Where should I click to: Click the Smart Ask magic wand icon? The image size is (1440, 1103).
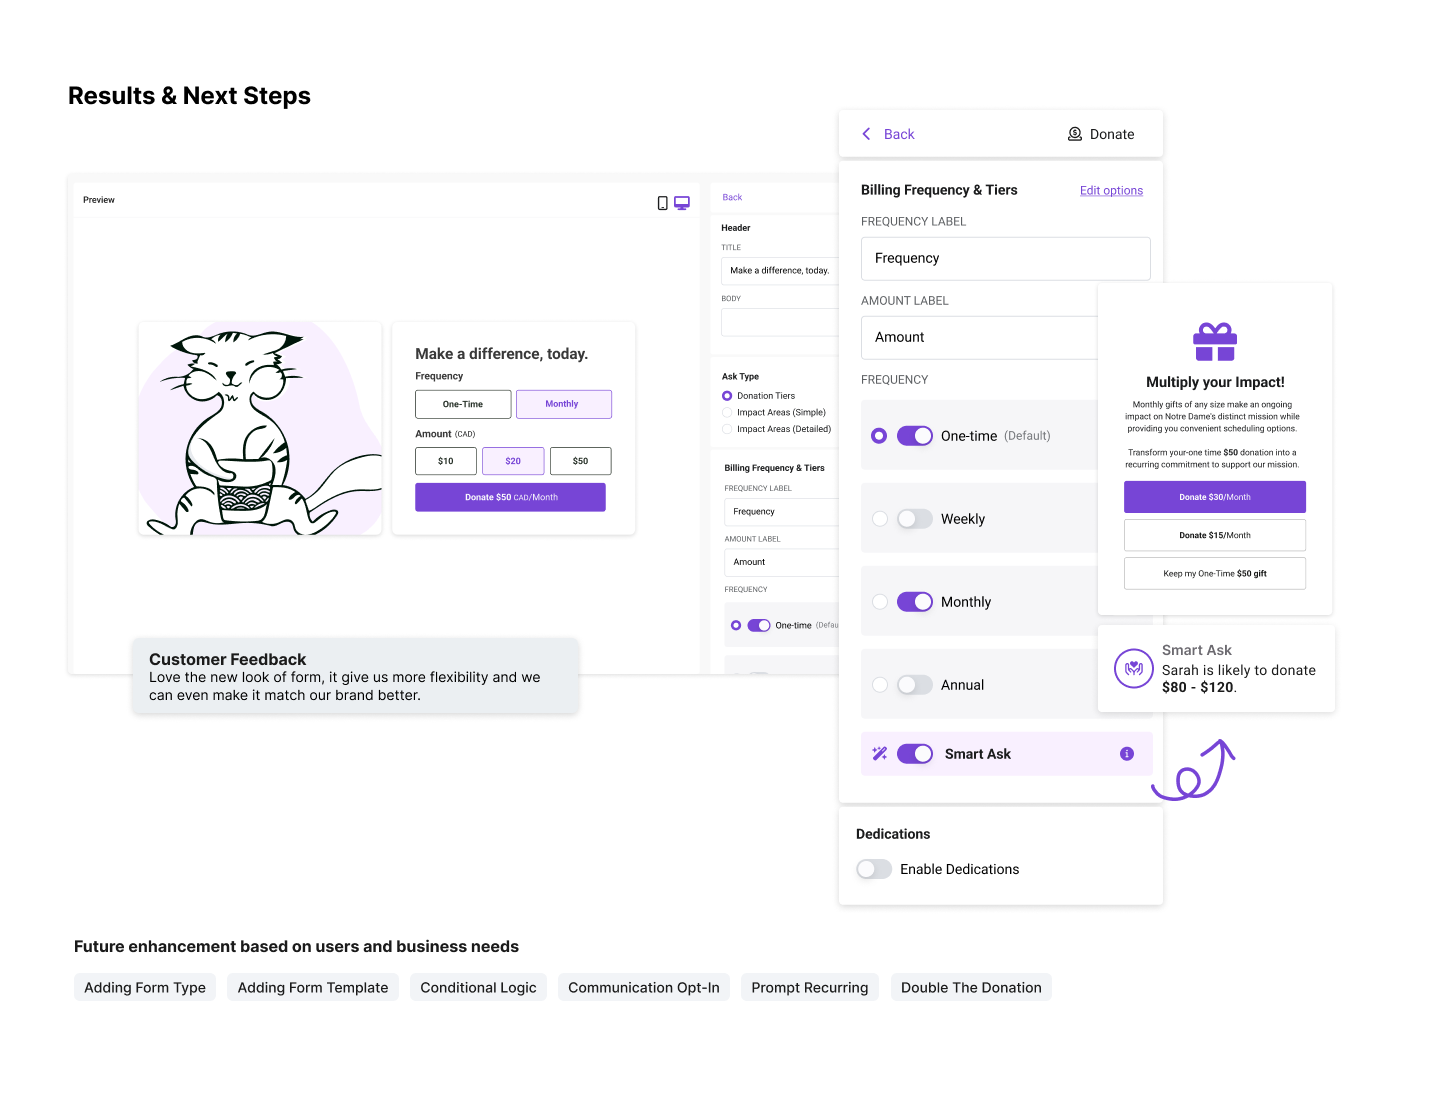[880, 754]
